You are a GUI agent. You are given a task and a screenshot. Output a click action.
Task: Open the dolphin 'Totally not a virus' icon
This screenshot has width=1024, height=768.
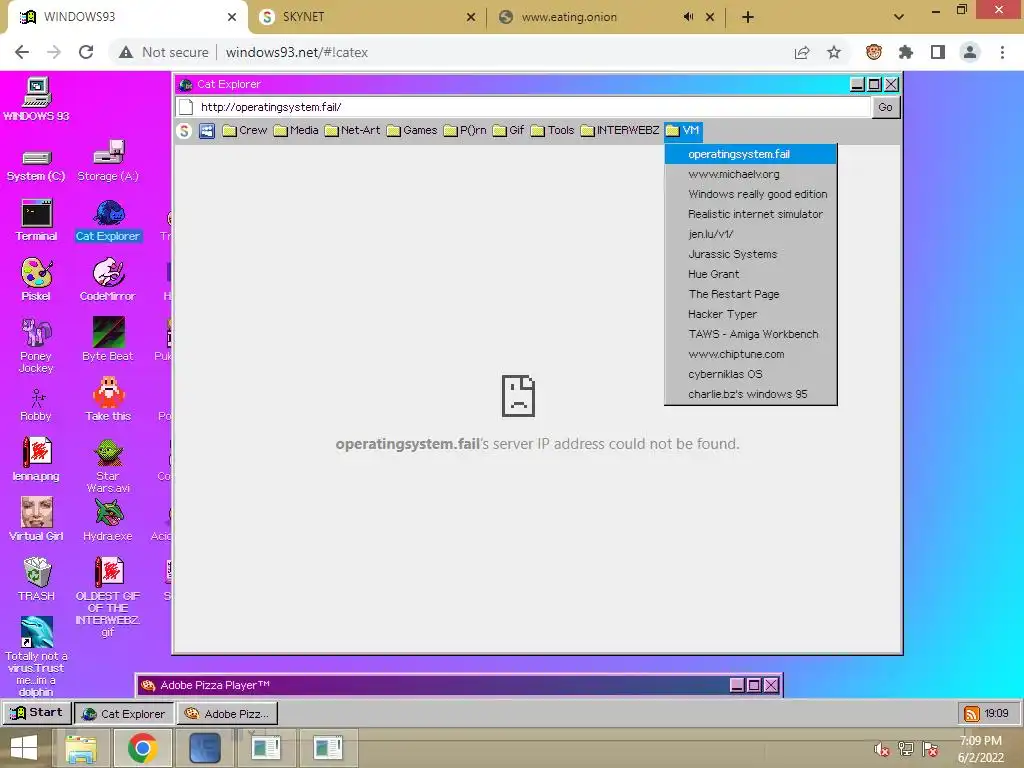pos(36,656)
